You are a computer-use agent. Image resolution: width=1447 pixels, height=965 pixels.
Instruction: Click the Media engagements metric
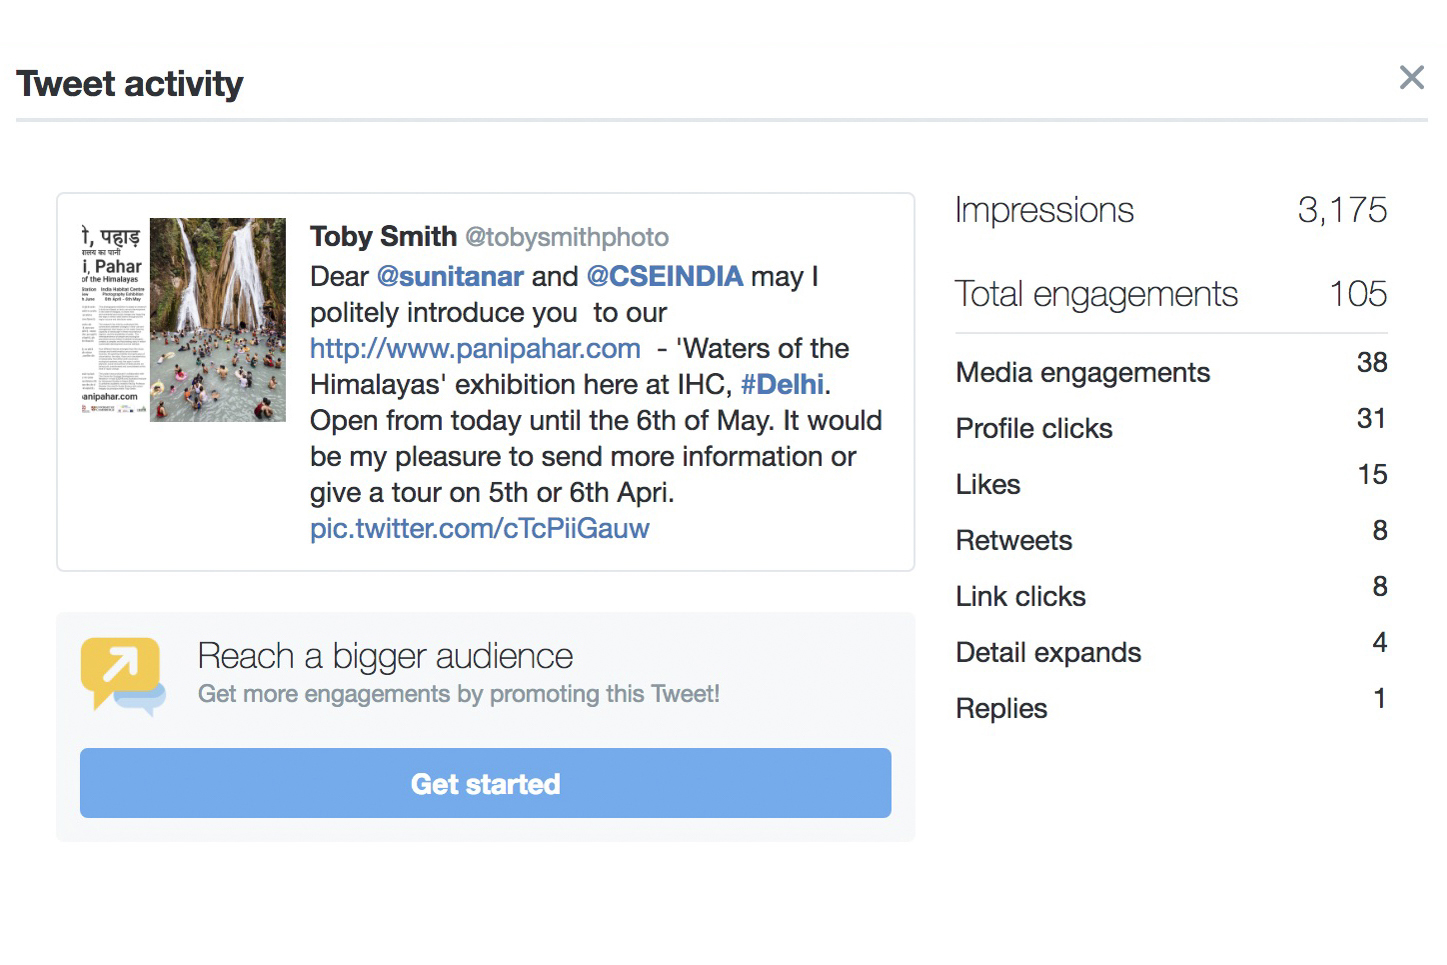coord(1083,372)
